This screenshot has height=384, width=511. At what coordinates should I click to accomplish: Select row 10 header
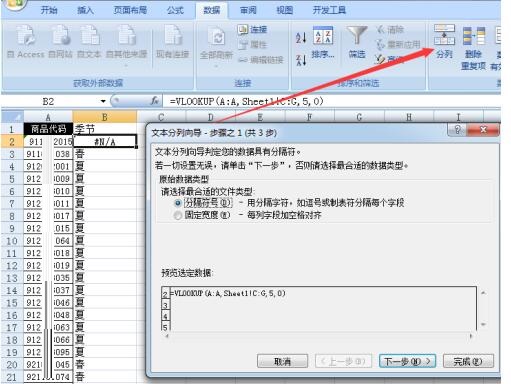[12, 241]
